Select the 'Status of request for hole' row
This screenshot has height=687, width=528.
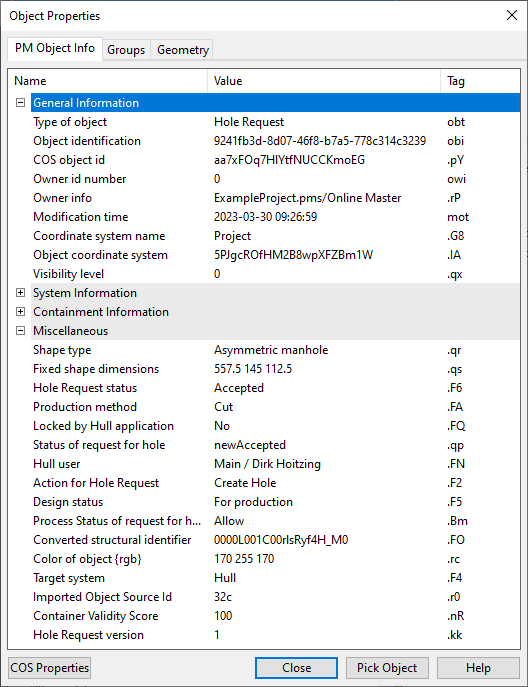[x=275, y=445]
